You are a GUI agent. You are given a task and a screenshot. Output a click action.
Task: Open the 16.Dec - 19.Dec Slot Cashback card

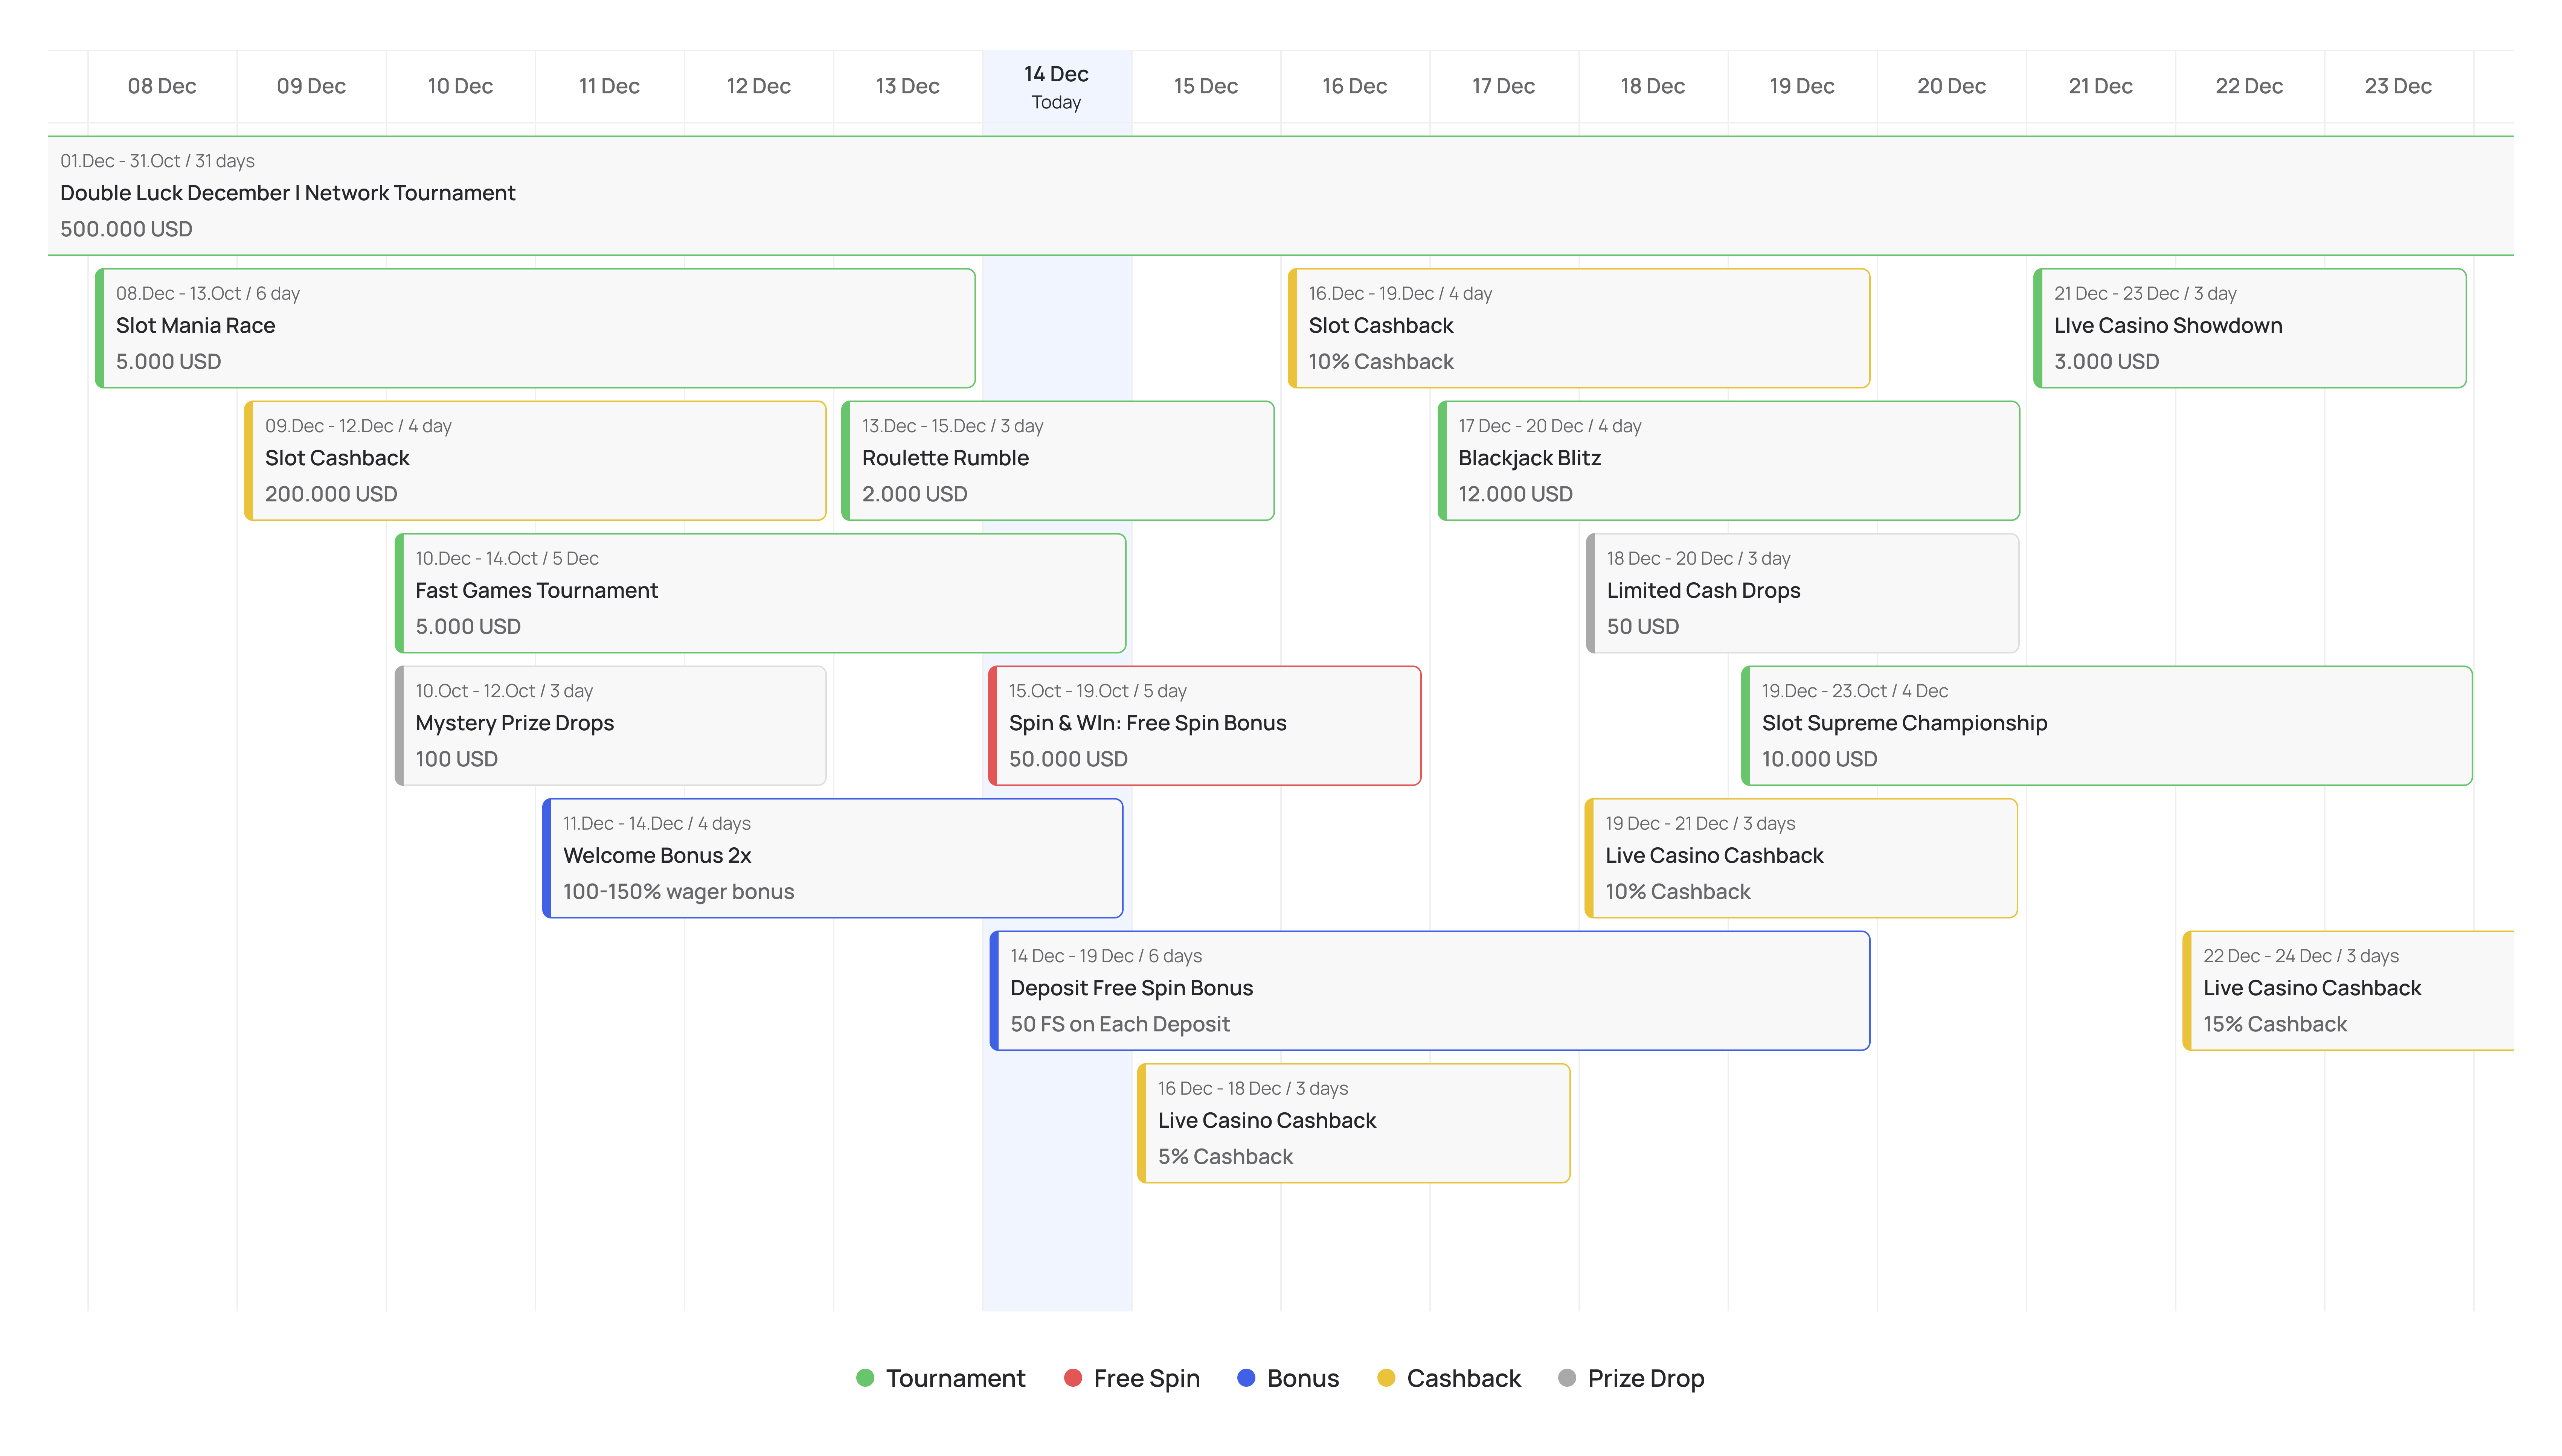click(x=1579, y=328)
